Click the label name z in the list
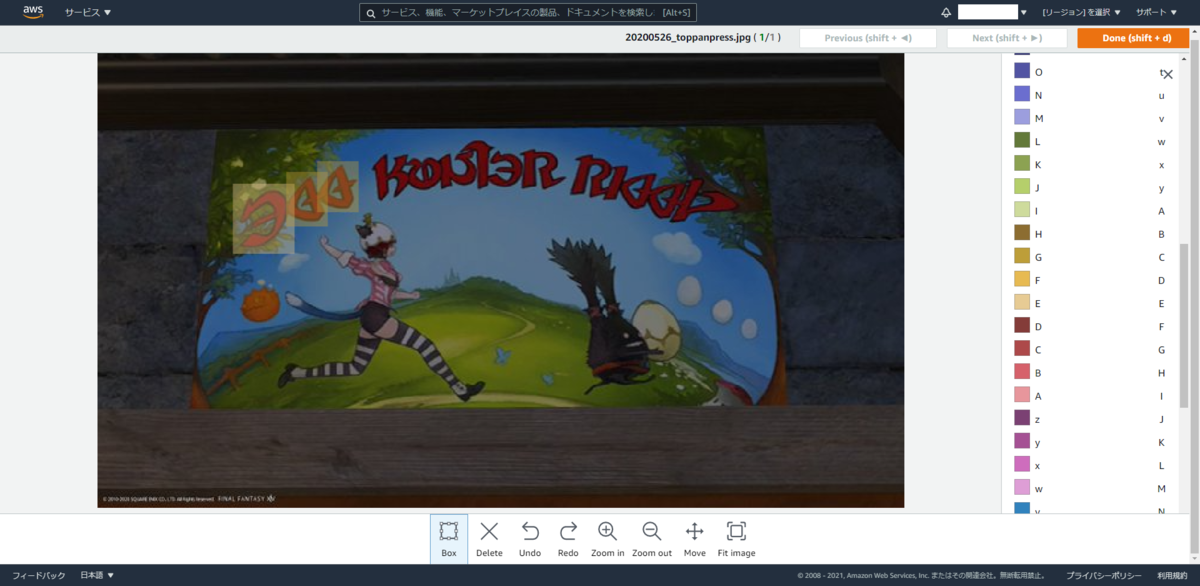 coord(1038,419)
